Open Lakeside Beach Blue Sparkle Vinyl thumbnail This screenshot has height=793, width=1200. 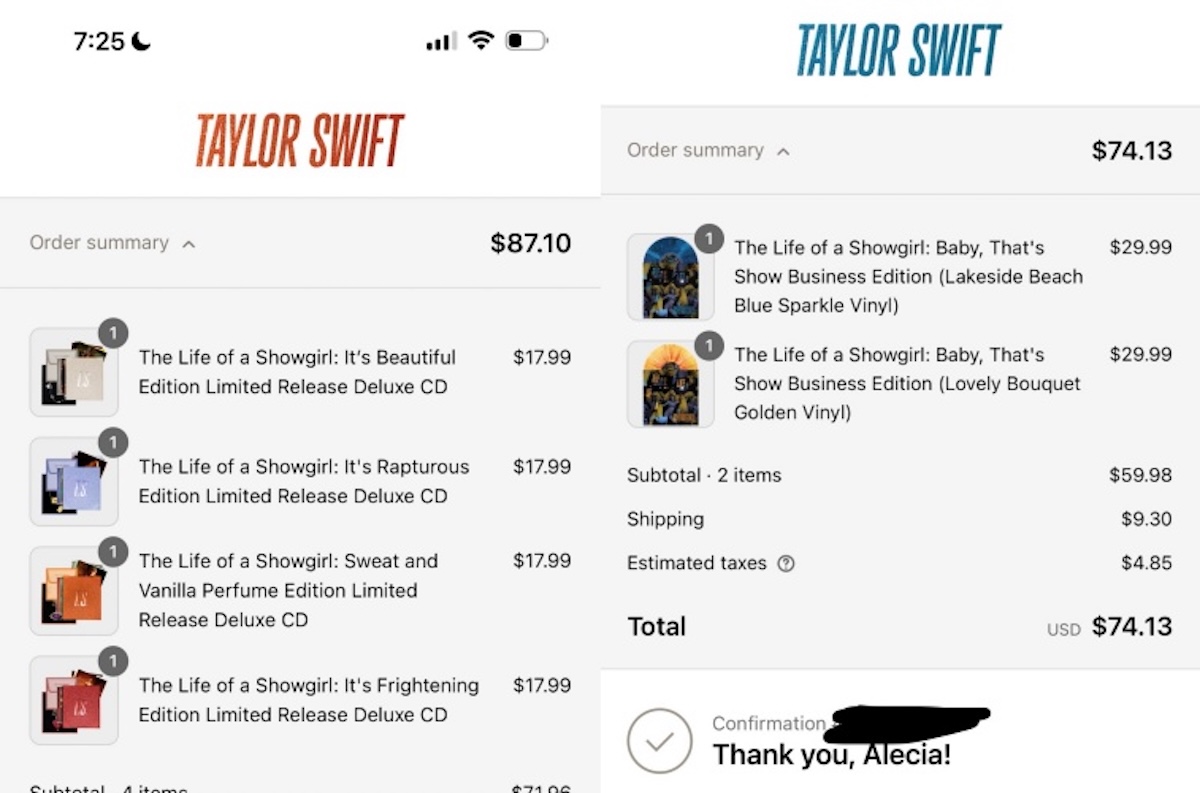[670, 277]
